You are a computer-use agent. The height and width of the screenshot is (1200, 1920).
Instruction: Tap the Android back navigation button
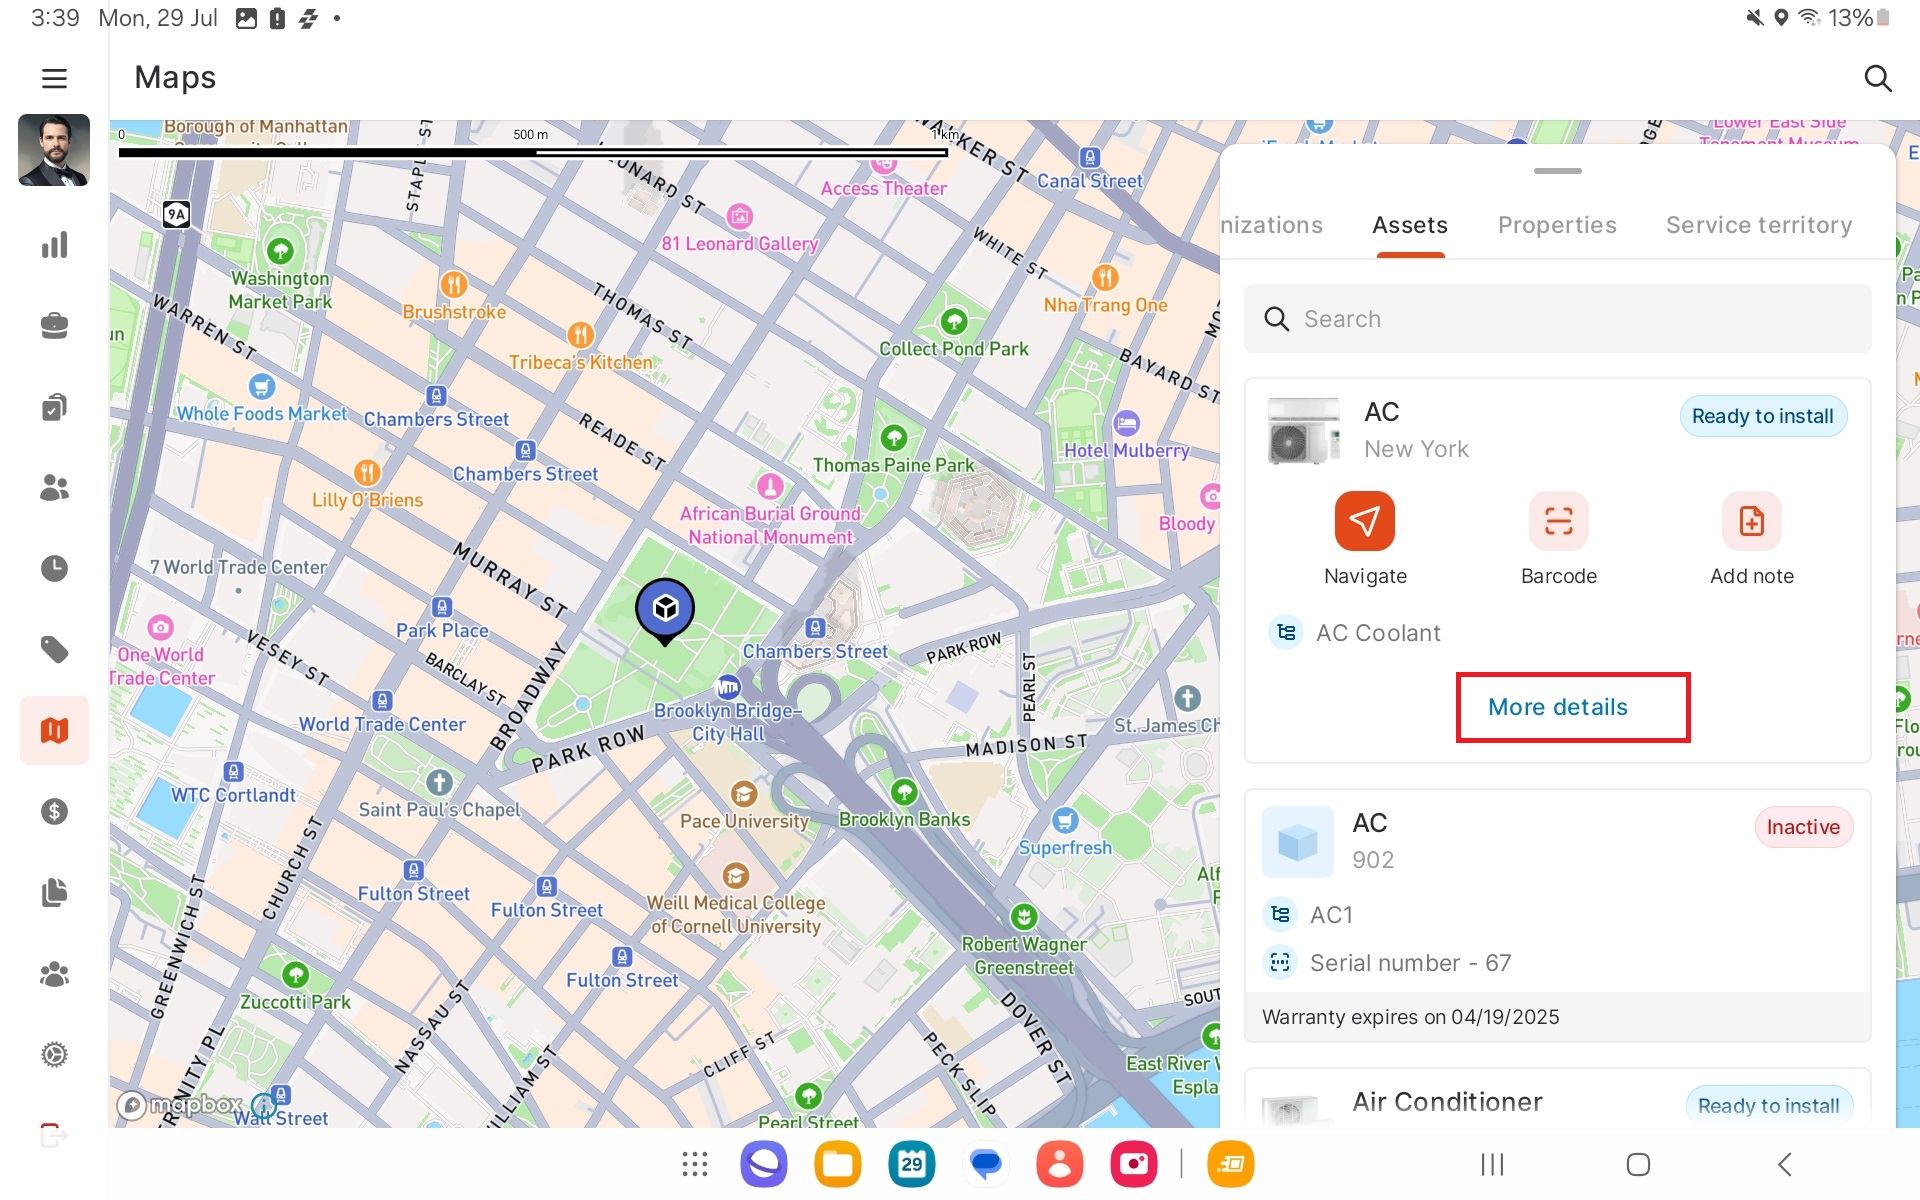[1784, 1164]
